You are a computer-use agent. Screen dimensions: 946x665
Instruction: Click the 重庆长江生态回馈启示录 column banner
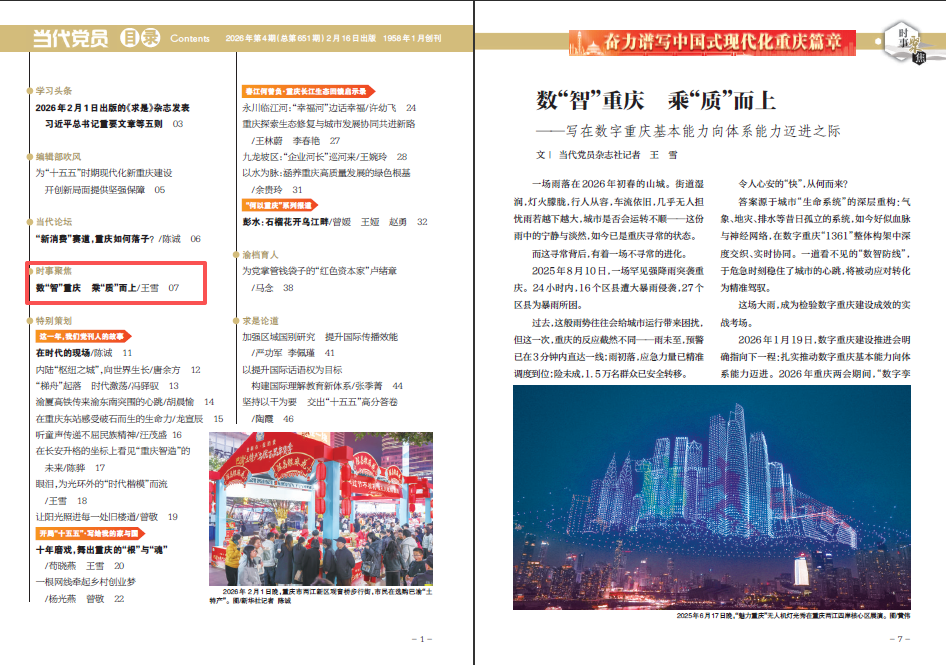click(310, 90)
